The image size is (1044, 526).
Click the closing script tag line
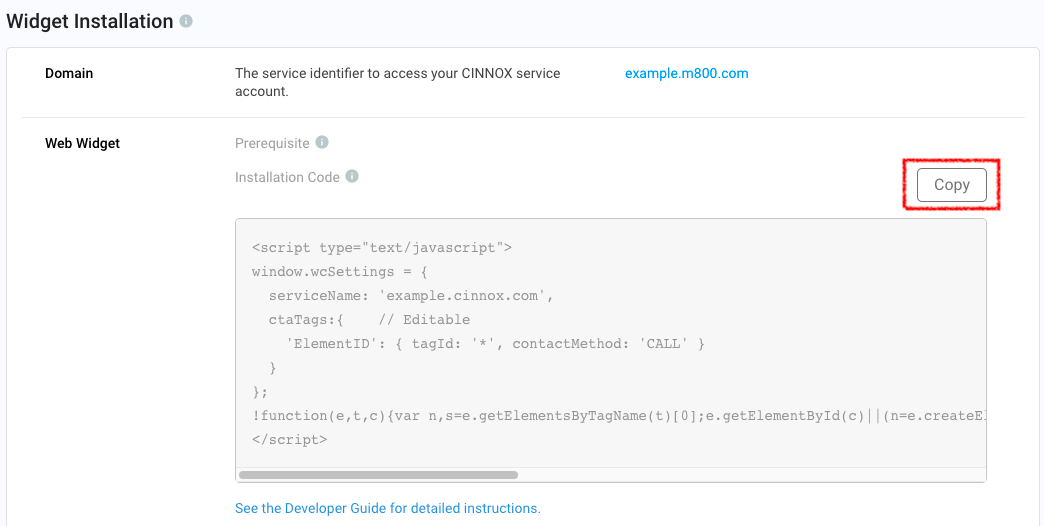289,440
